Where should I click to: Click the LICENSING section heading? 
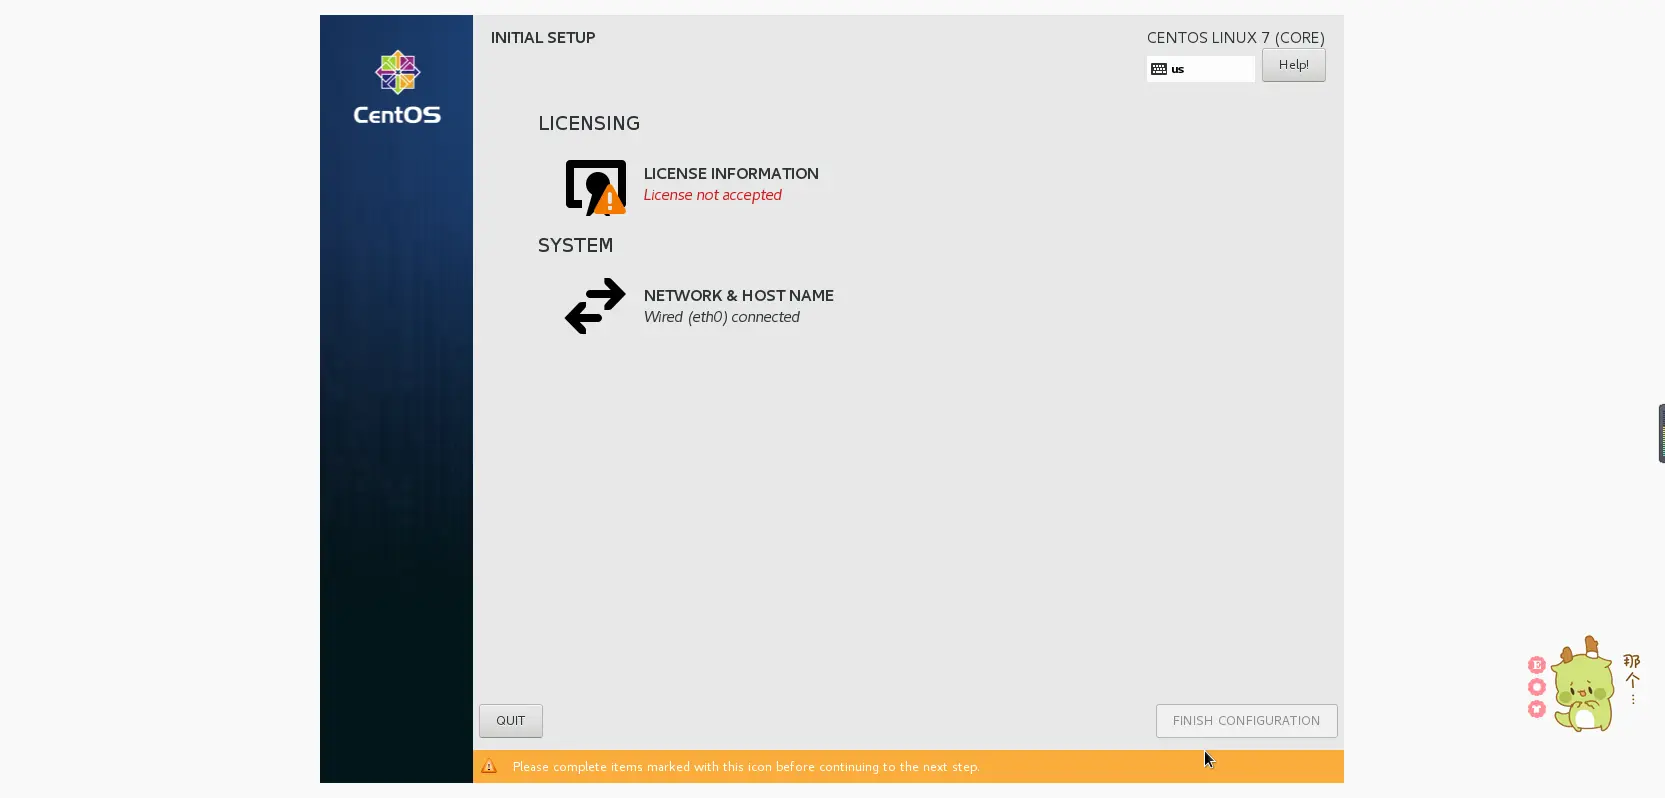click(589, 123)
